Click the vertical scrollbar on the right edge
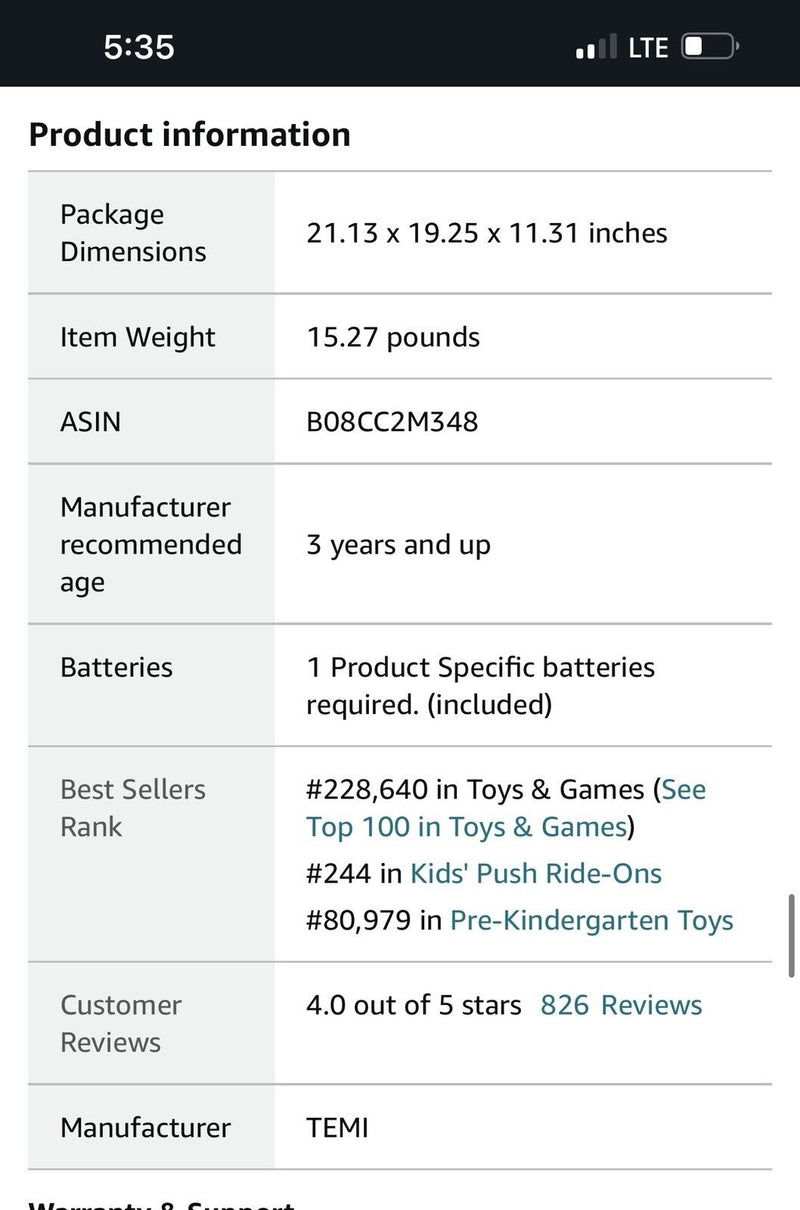800x1210 pixels. [791, 935]
